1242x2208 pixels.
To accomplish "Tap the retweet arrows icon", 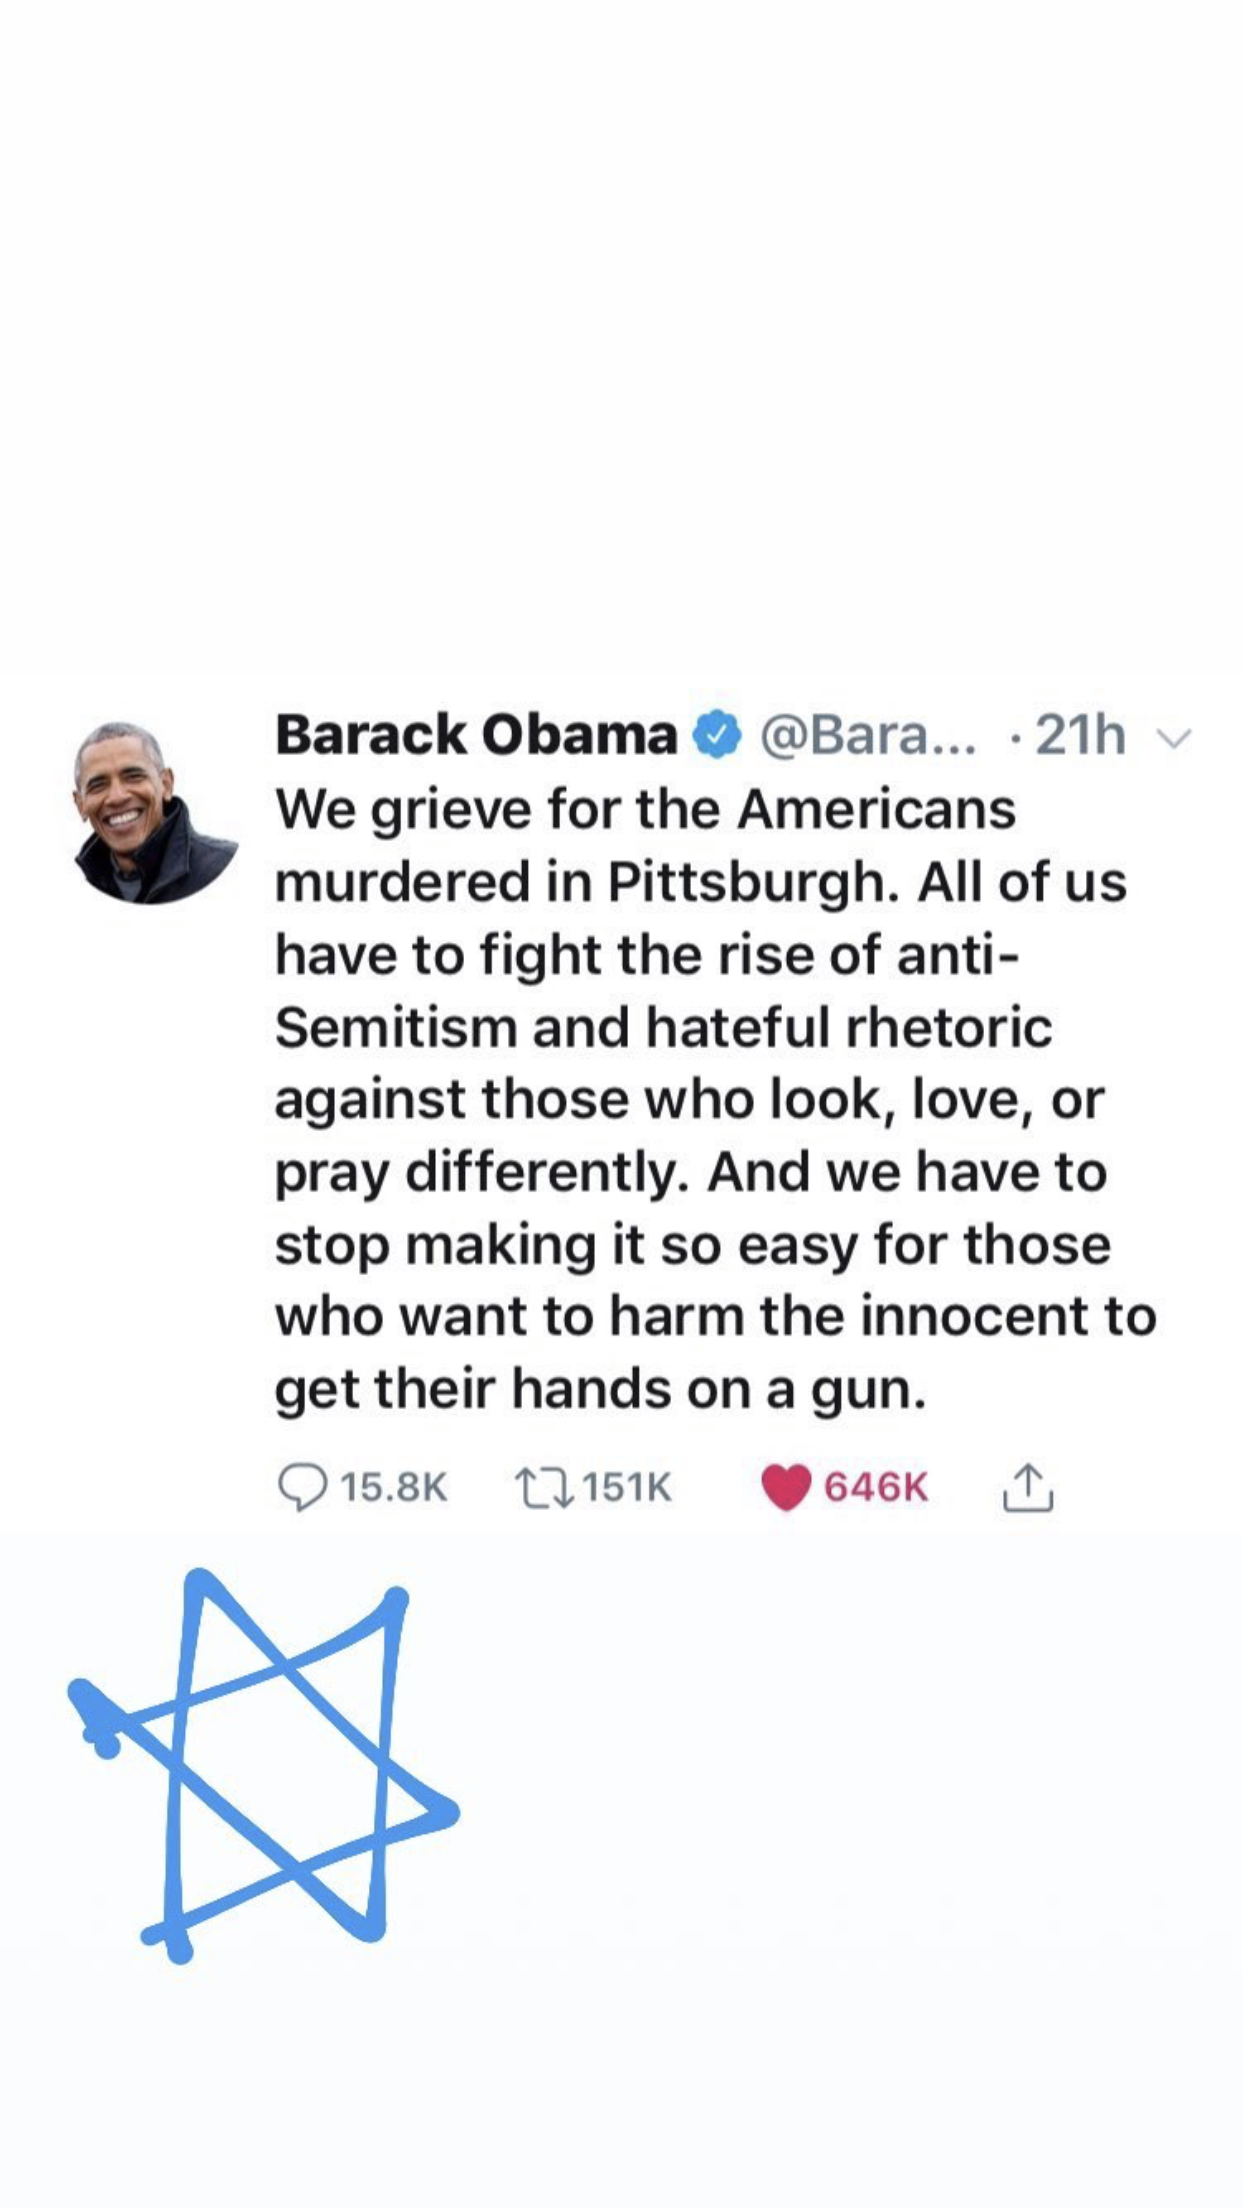I will point(544,1487).
